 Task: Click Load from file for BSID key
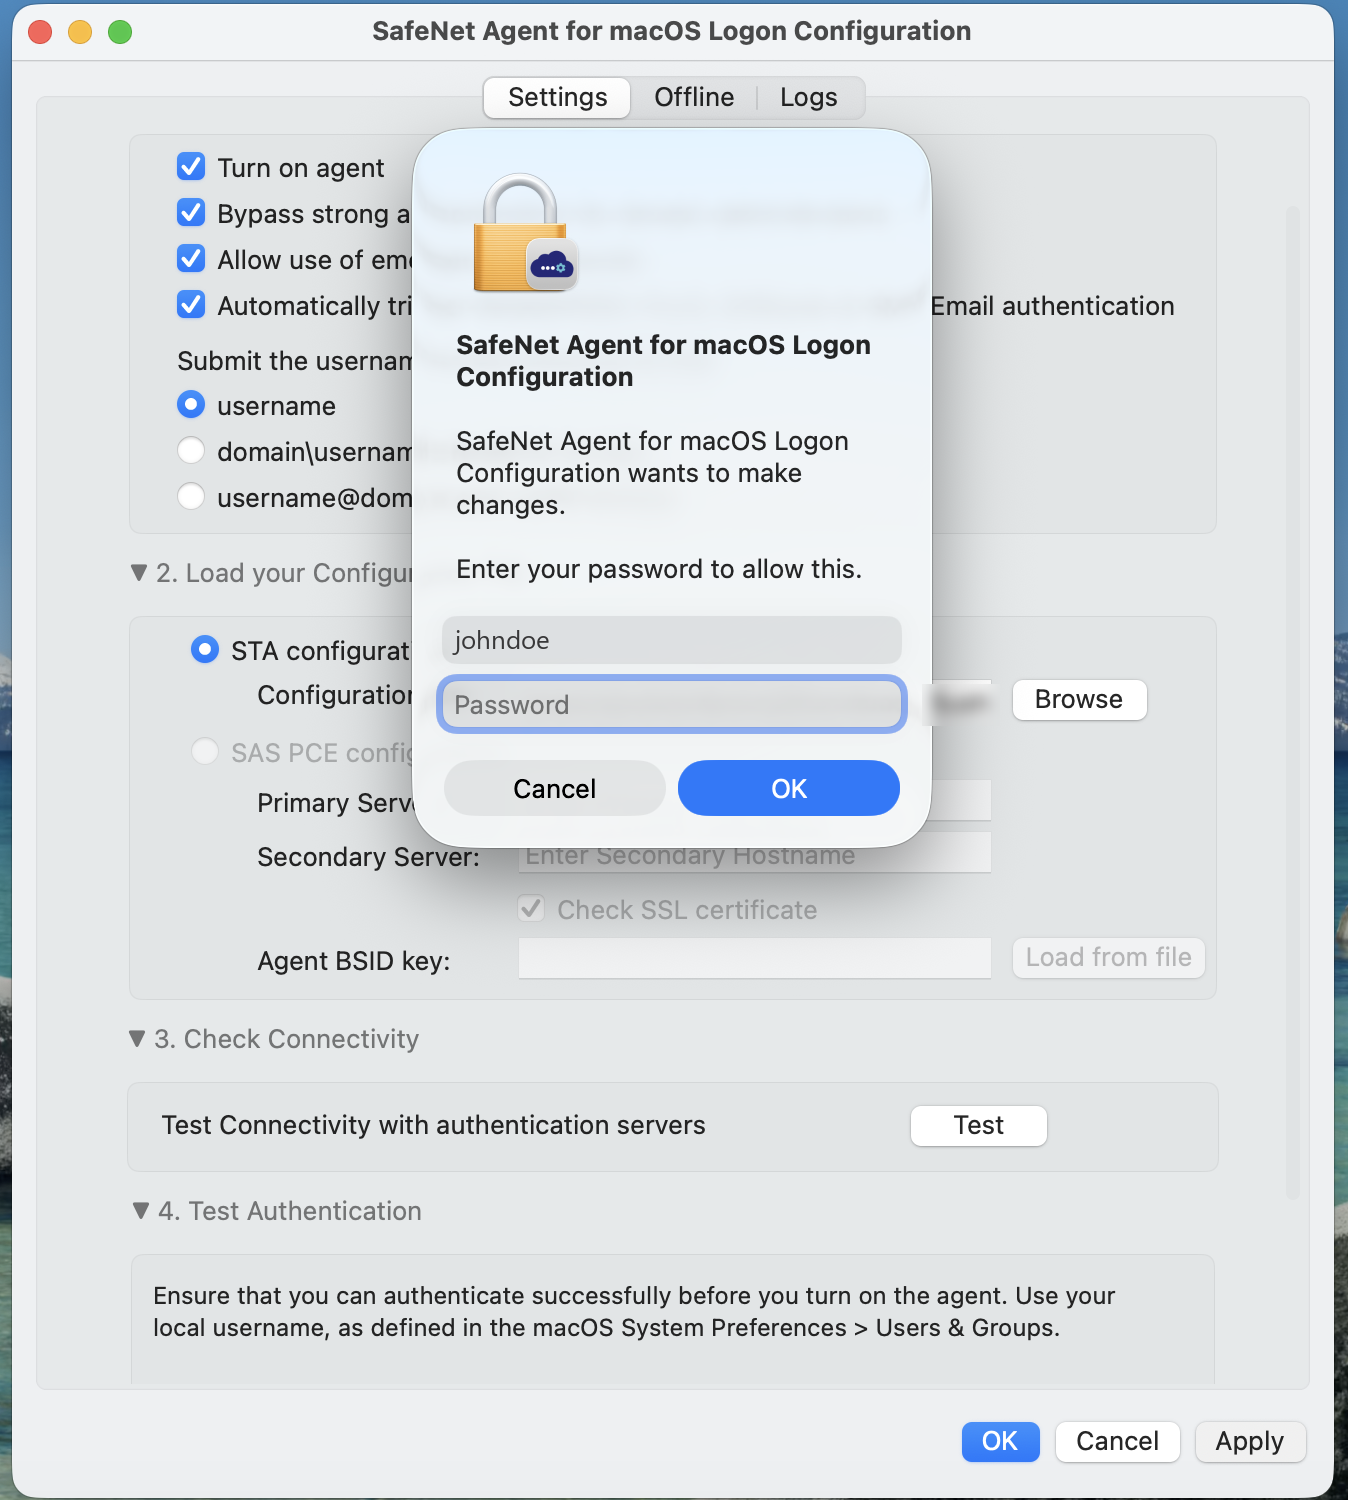1108,958
